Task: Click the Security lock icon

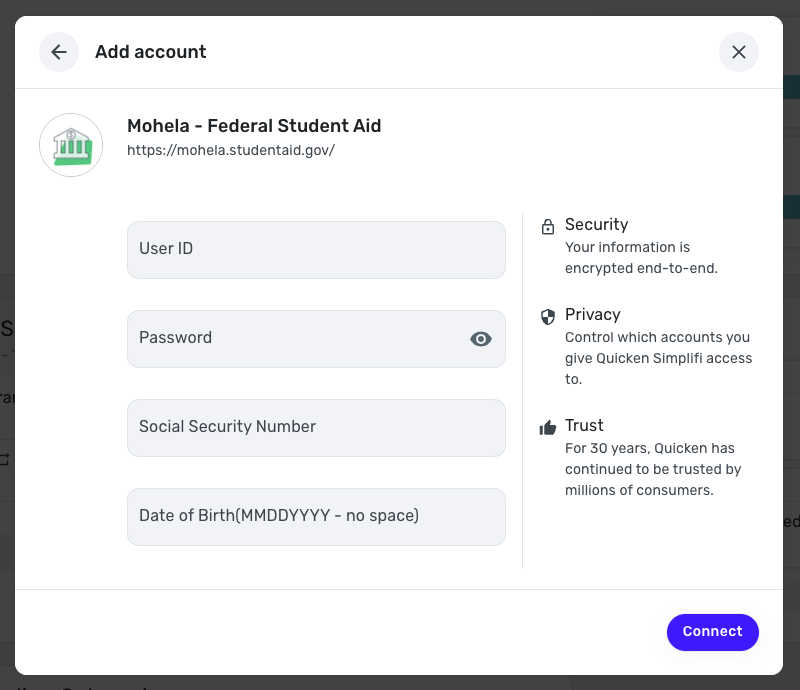Action: click(x=548, y=227)
